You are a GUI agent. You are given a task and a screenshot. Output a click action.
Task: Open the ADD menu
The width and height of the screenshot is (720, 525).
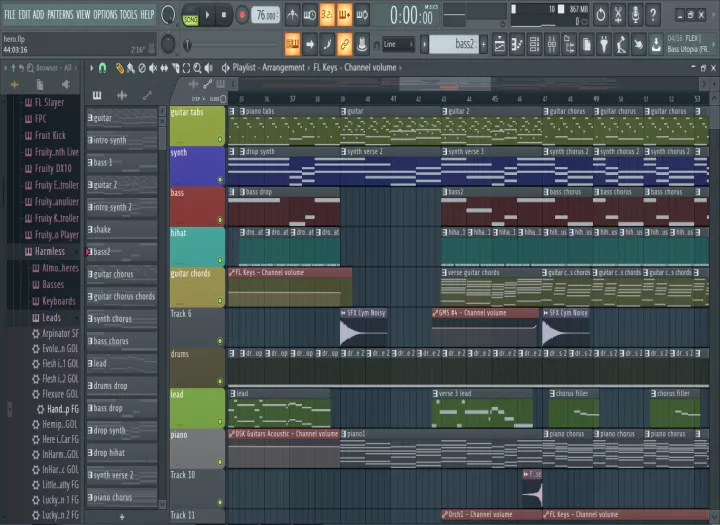(39, 15)
